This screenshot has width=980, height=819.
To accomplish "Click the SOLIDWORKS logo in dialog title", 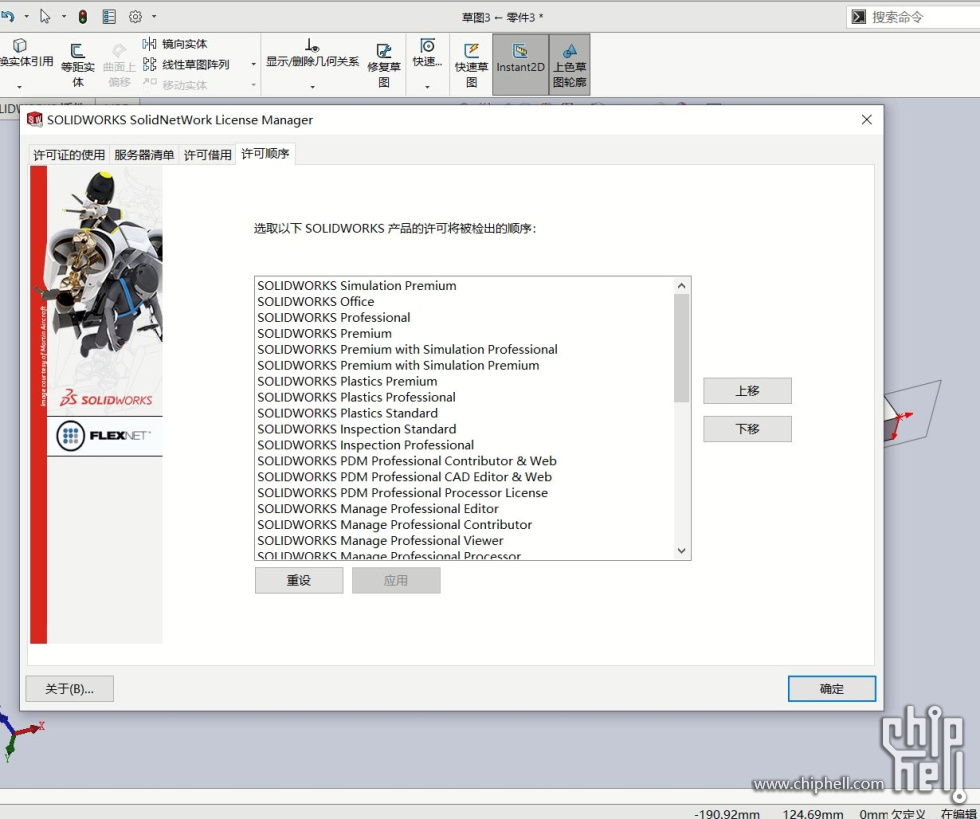I will coord(35,119).
